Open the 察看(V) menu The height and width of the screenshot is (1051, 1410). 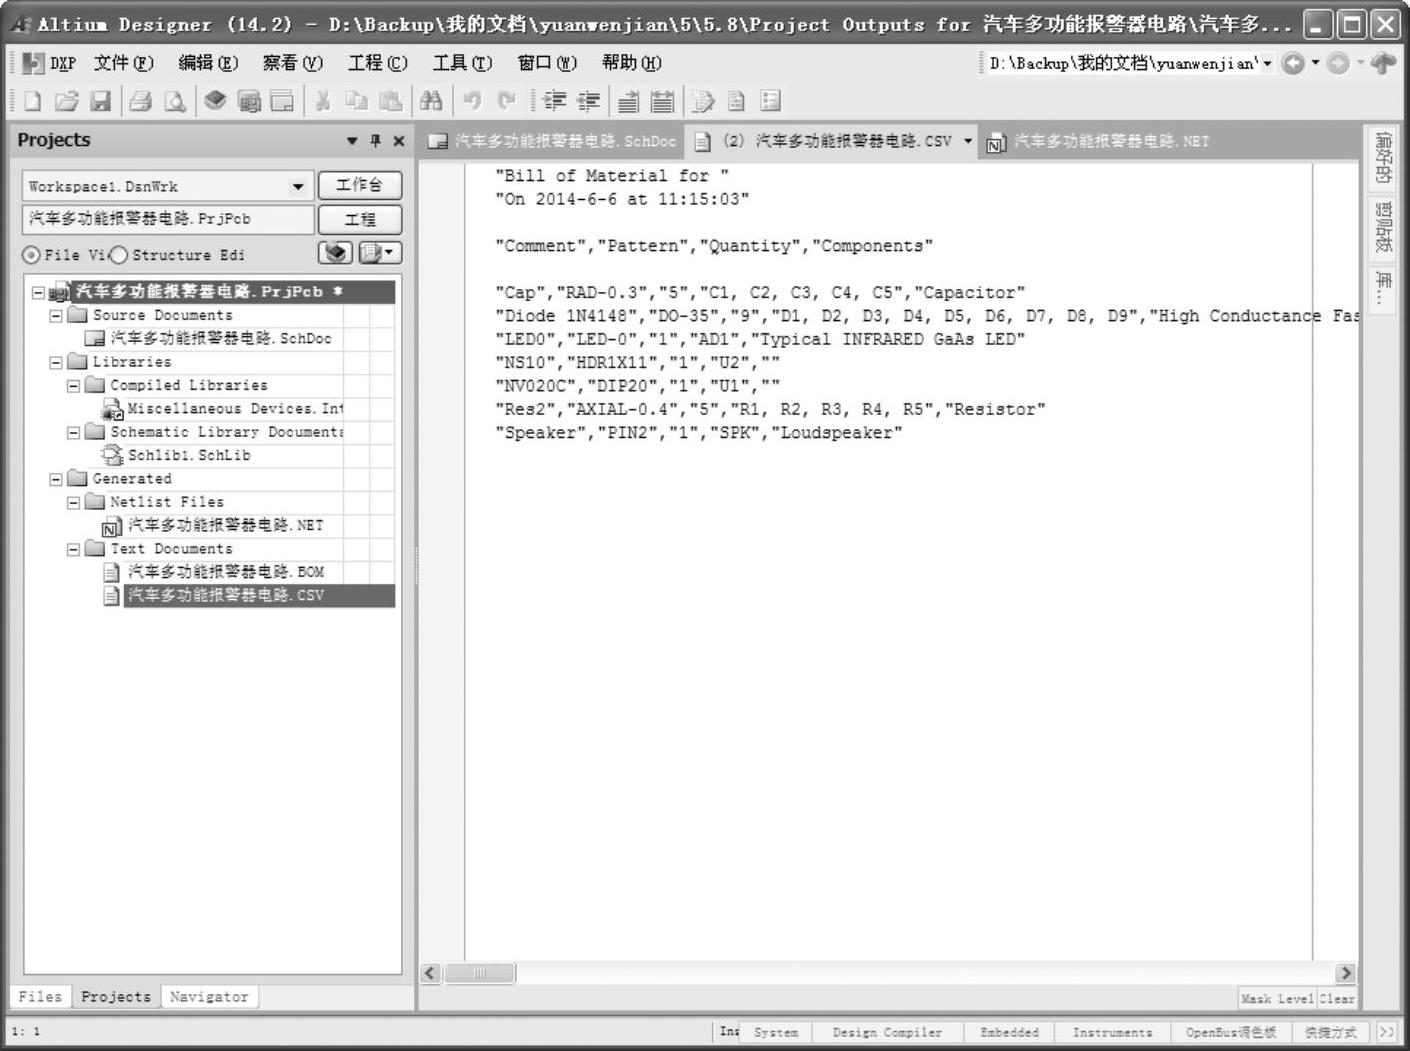(x=293, y=63)
